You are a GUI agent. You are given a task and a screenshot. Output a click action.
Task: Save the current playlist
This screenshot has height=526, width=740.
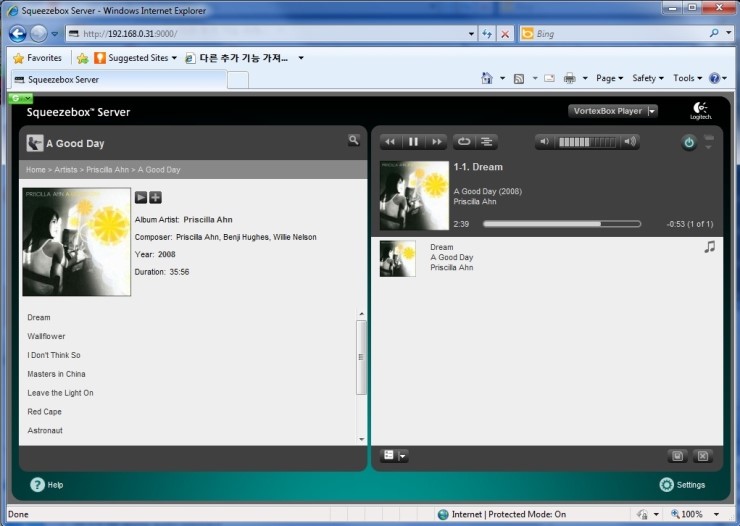678,456
